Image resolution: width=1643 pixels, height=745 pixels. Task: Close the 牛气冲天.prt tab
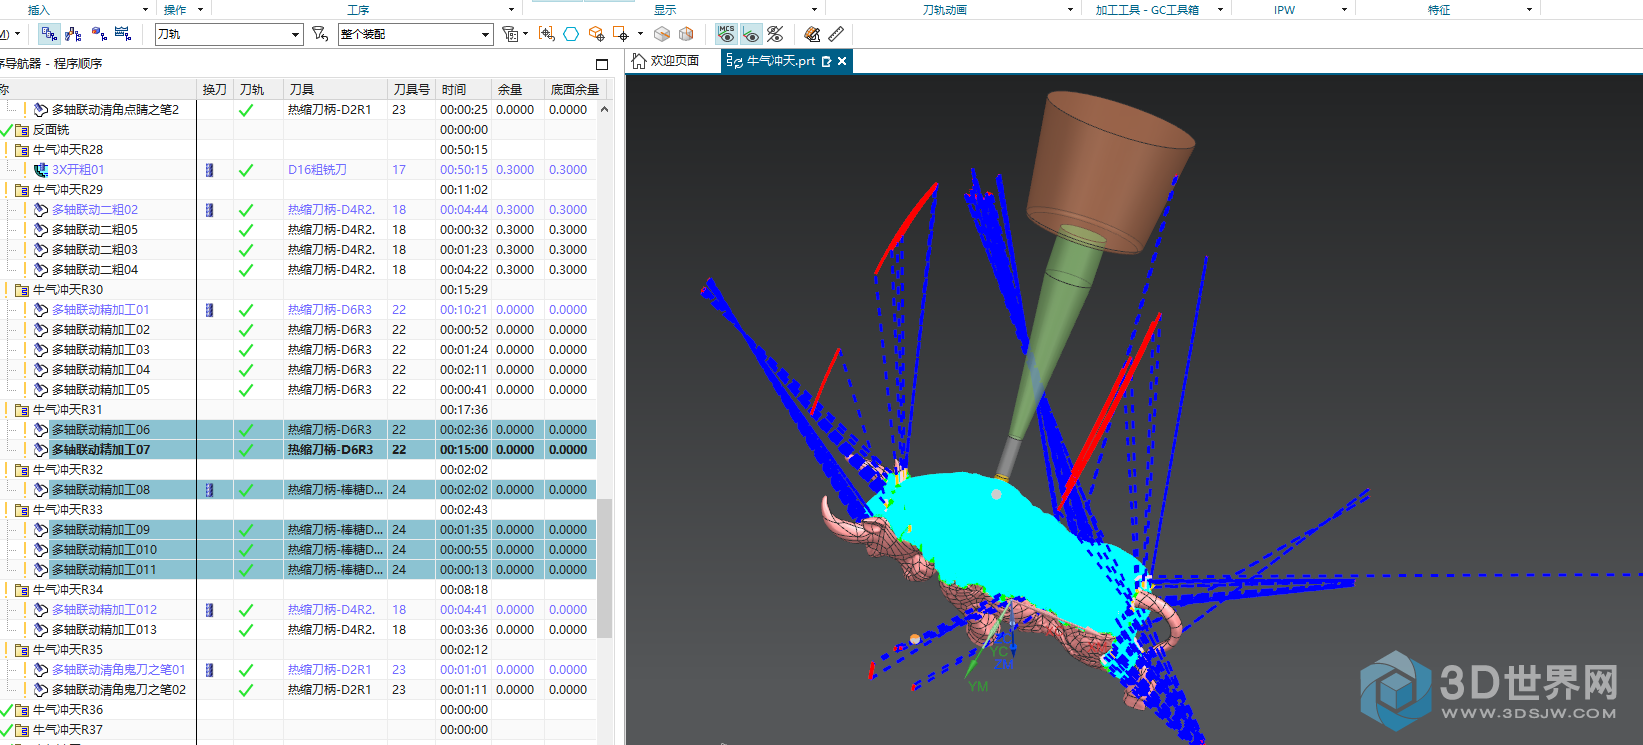pos(842,61)
